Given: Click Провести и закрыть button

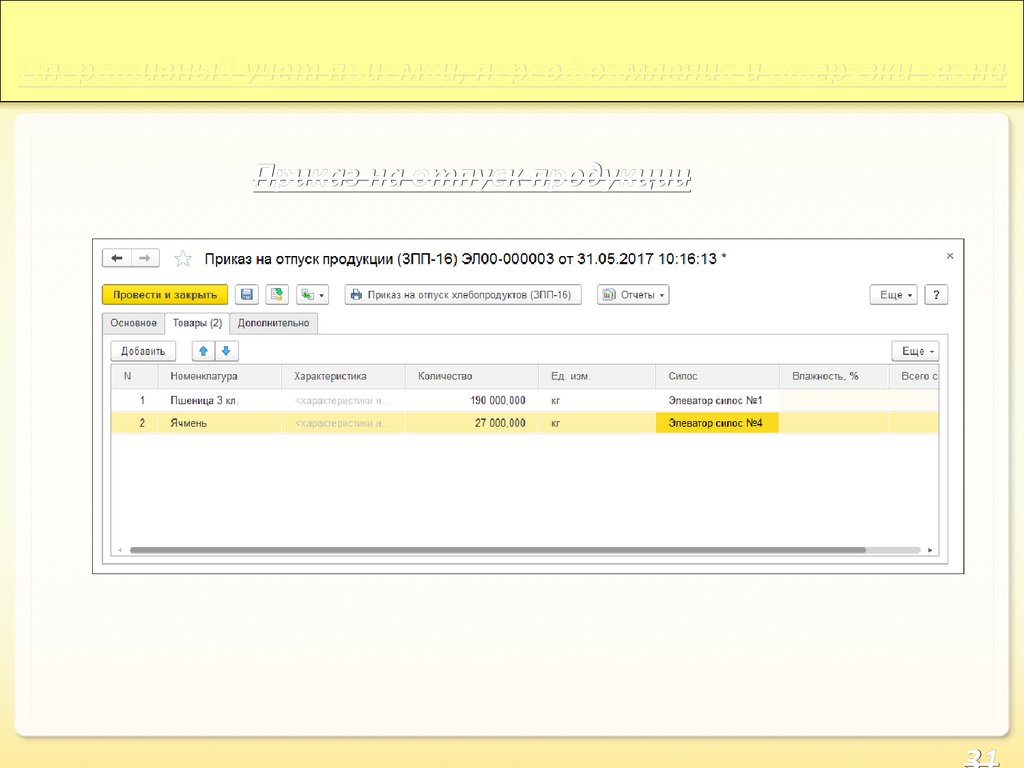Looking at the screenshot, I should tap(165, 295).
